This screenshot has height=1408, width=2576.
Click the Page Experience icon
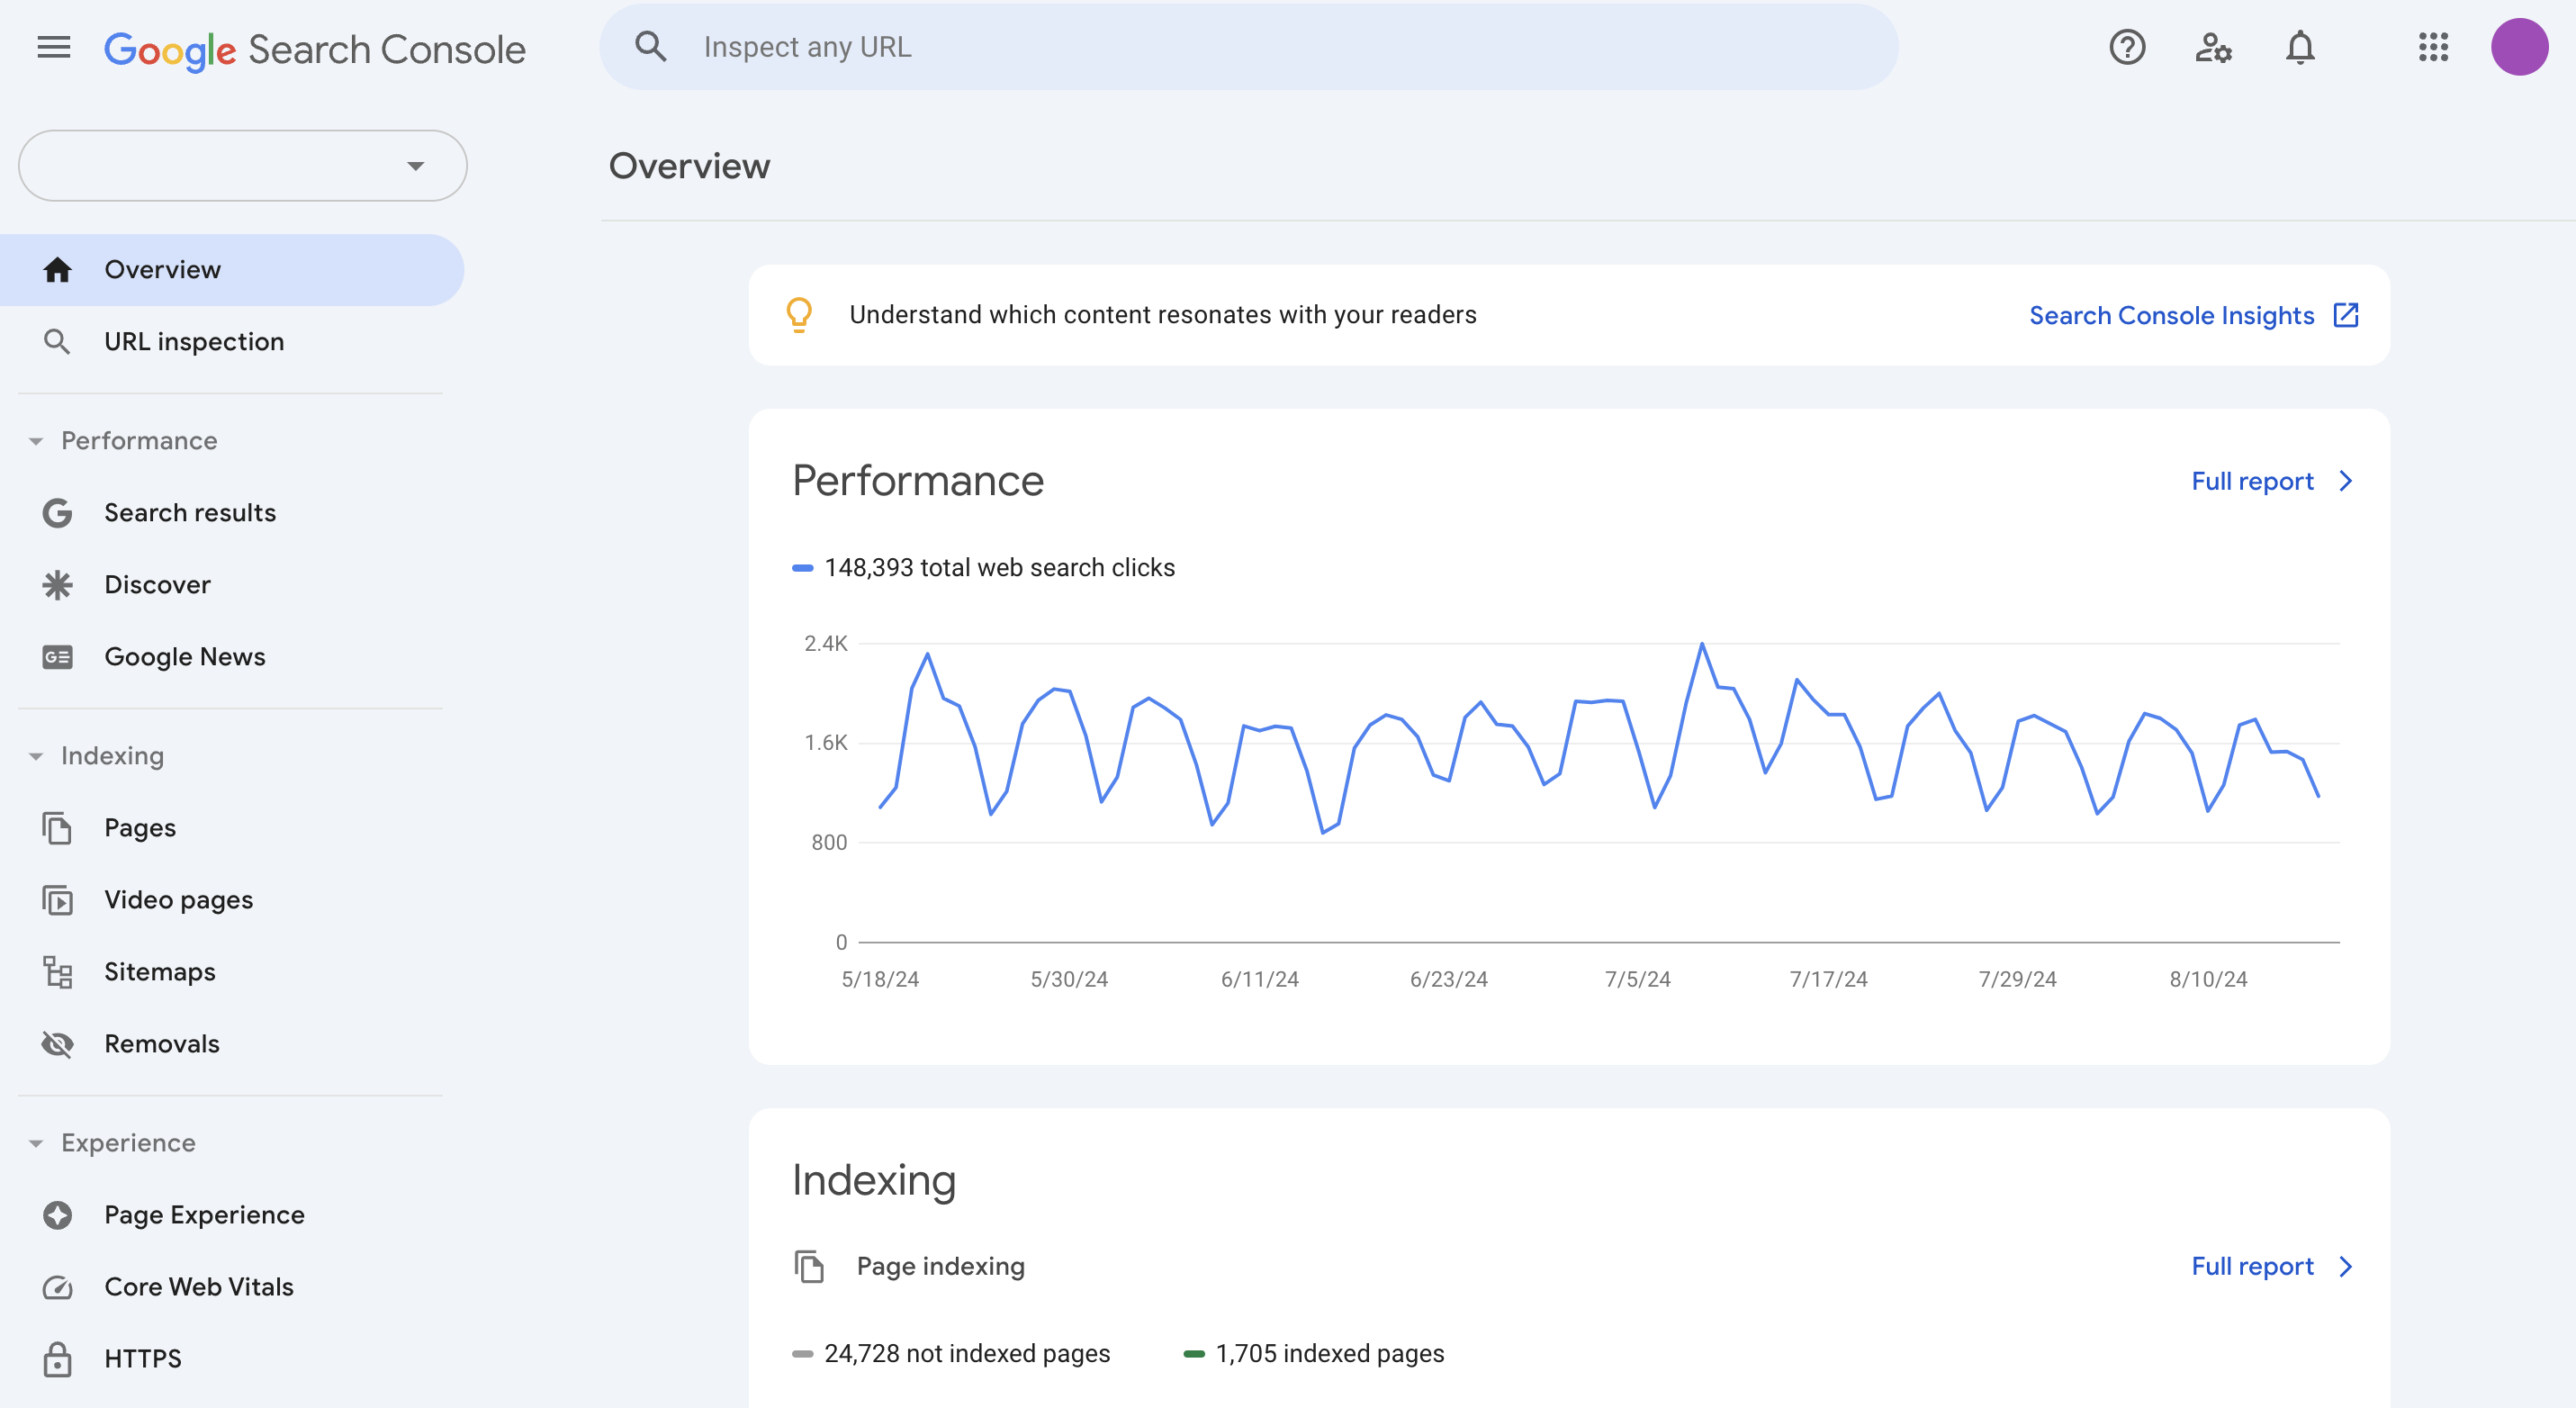[57, 1215]
